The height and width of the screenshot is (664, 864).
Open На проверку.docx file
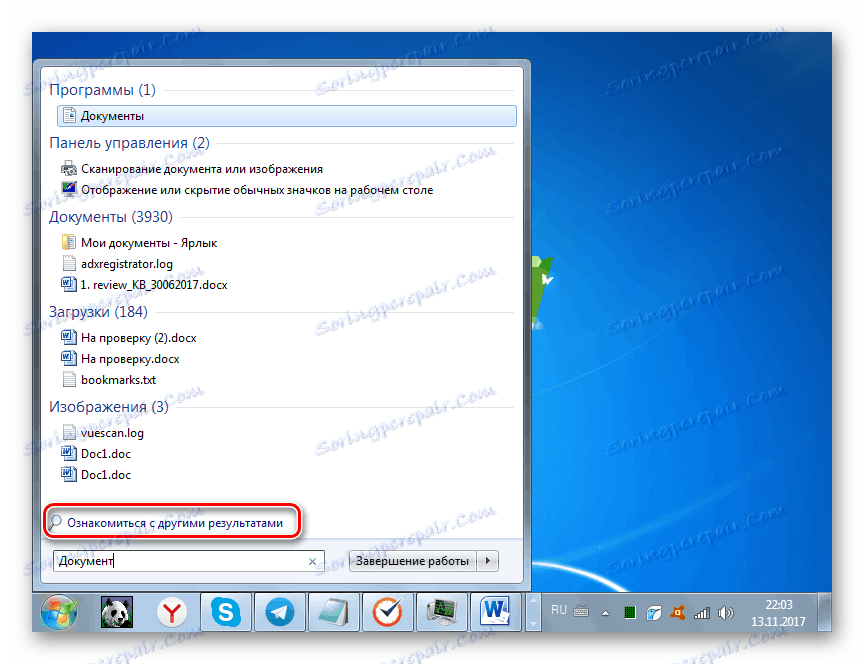click(130, 359)
